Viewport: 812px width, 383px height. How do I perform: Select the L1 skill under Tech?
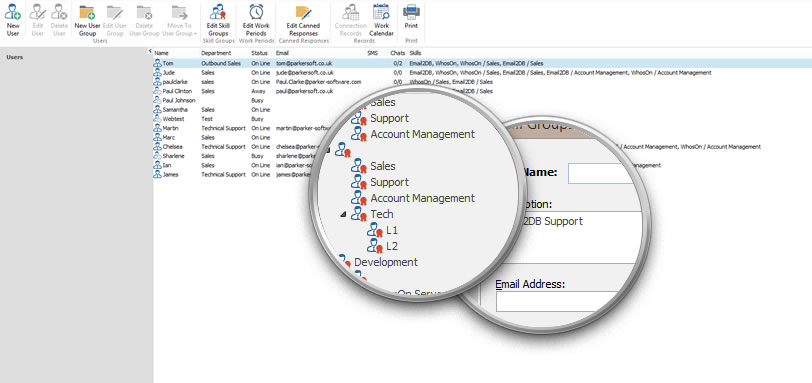click(x=392, y=230)
